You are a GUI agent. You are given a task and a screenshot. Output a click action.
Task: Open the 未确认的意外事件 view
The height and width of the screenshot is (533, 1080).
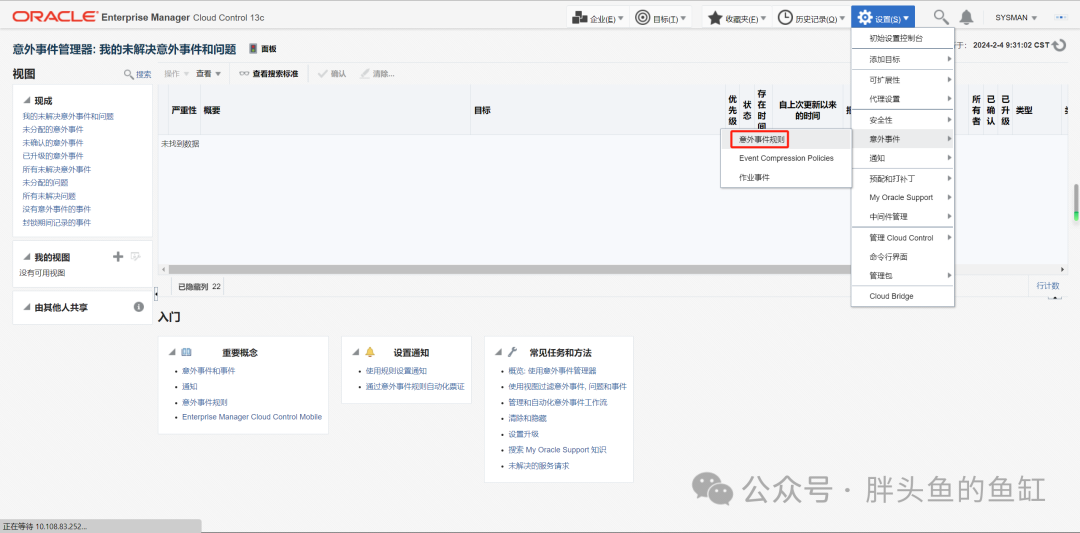coord(52,143)
